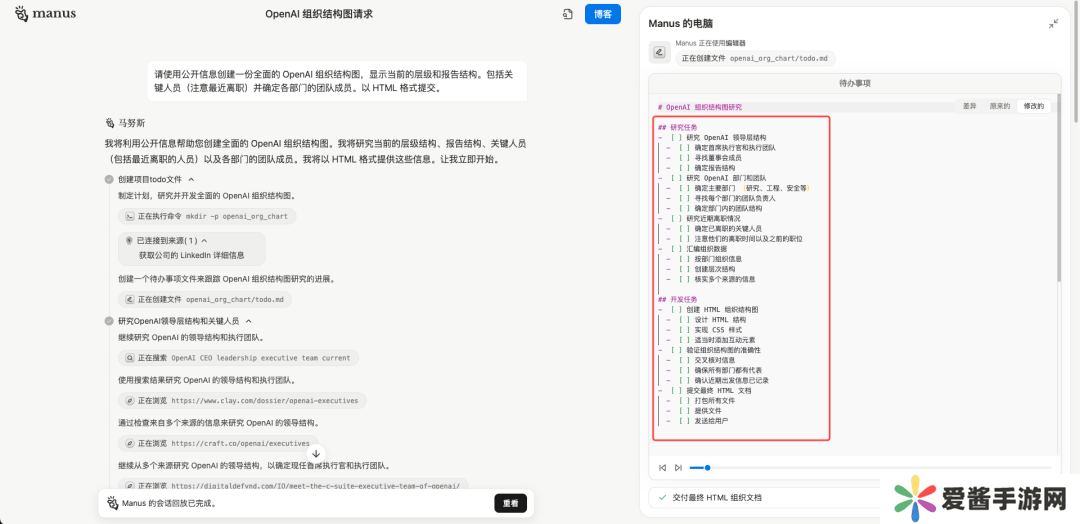Collapse the 已连接到来源(1) section
Viewport: 1080px width, 524px height.
coord(204,241)
